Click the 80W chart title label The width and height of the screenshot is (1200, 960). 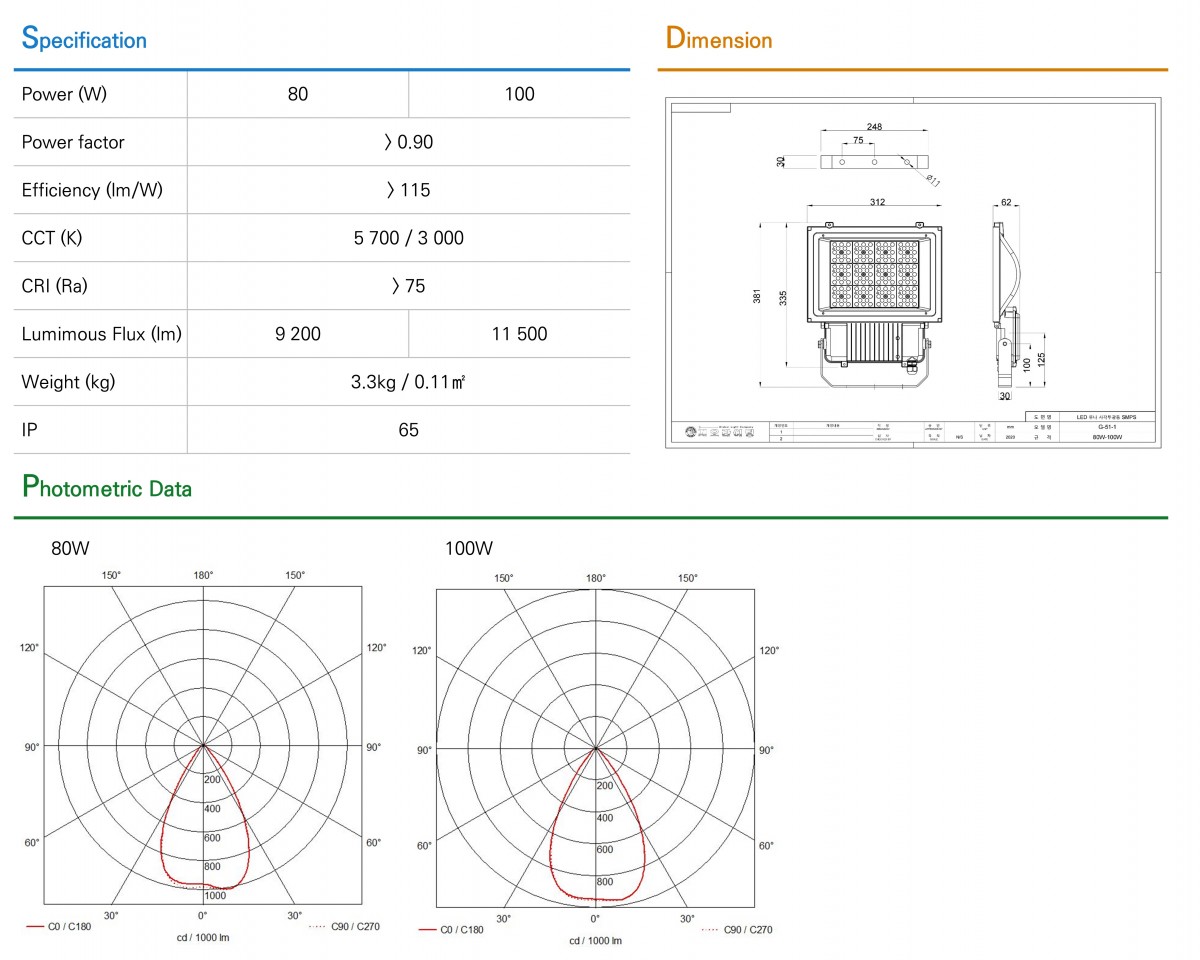tap(71, 549)
